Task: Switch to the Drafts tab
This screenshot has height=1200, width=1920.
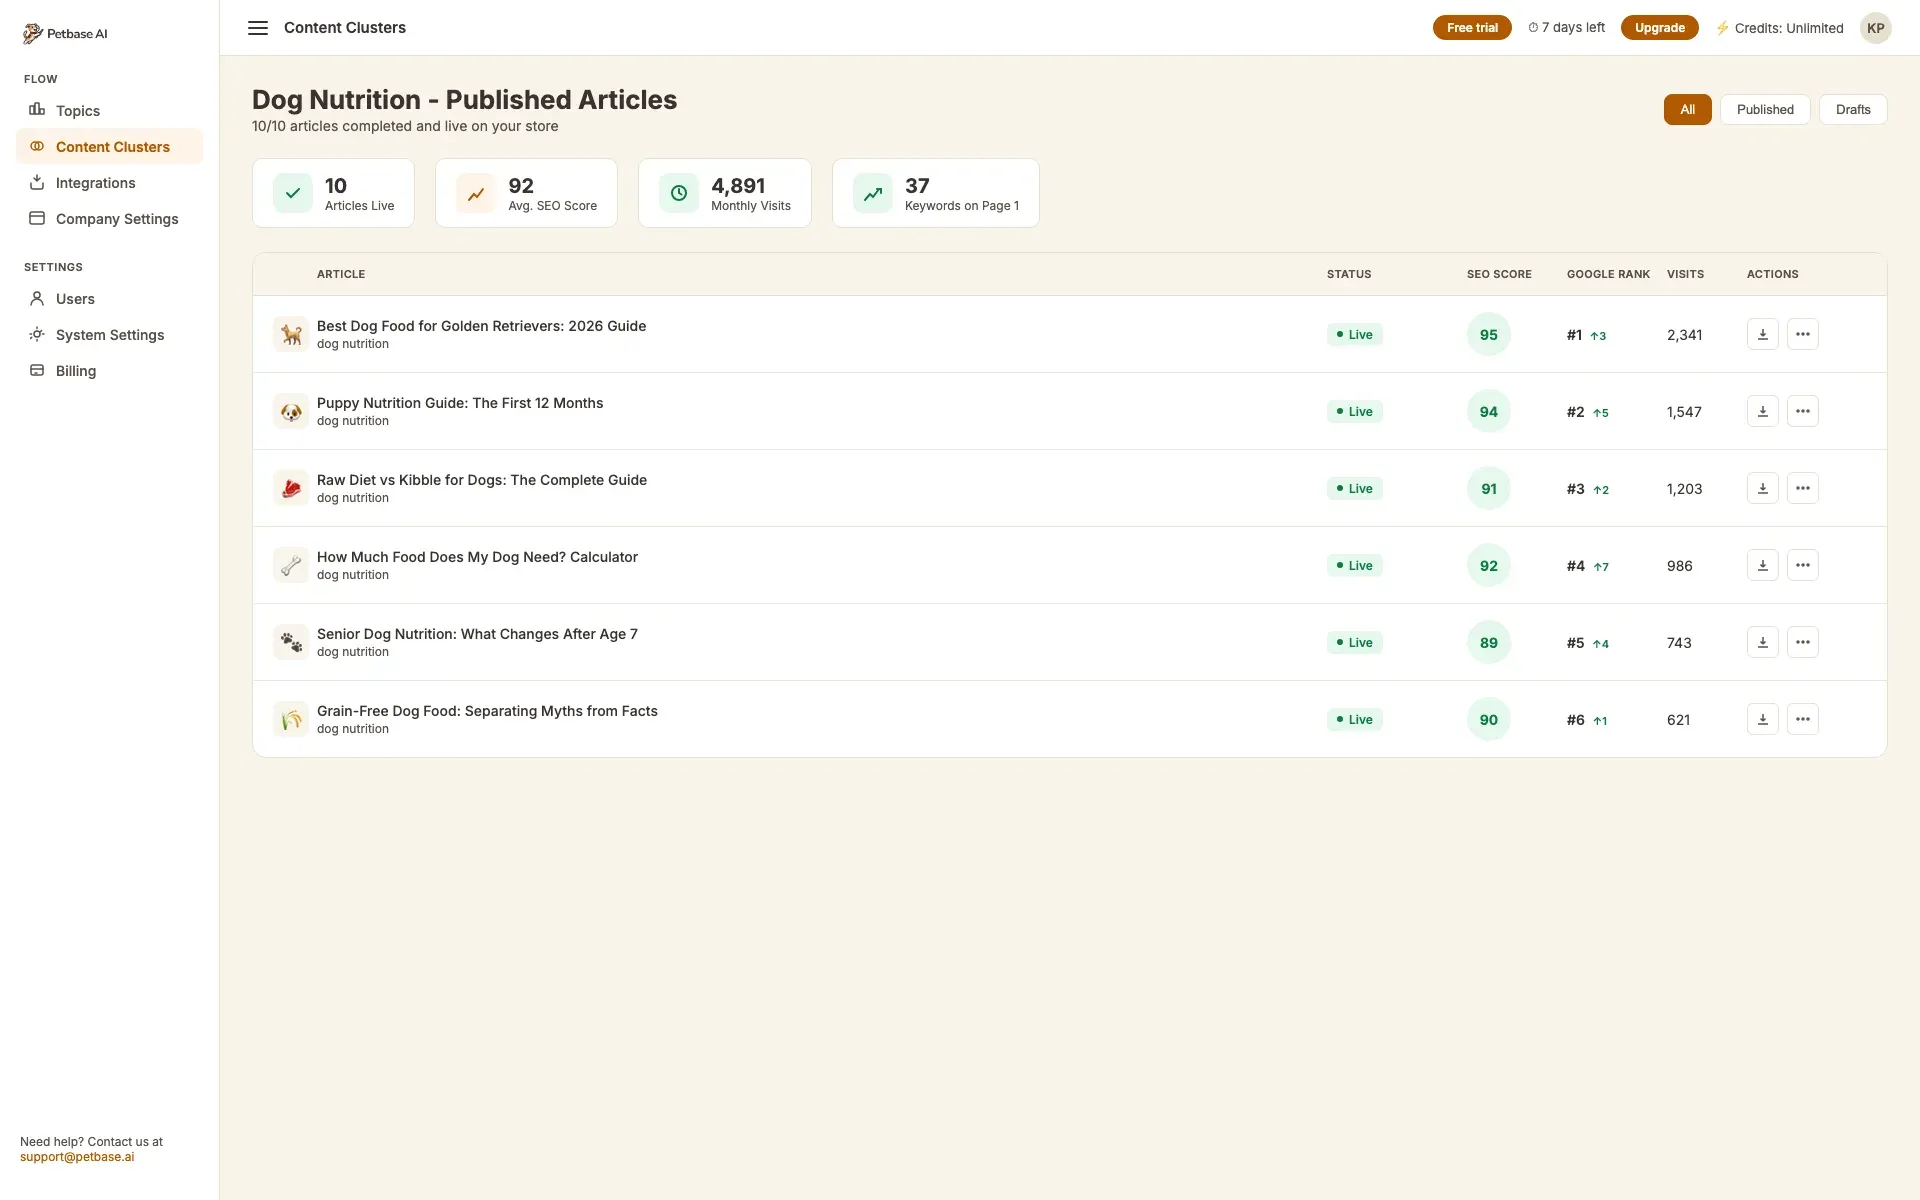Action: click(x=1853, y=109)
